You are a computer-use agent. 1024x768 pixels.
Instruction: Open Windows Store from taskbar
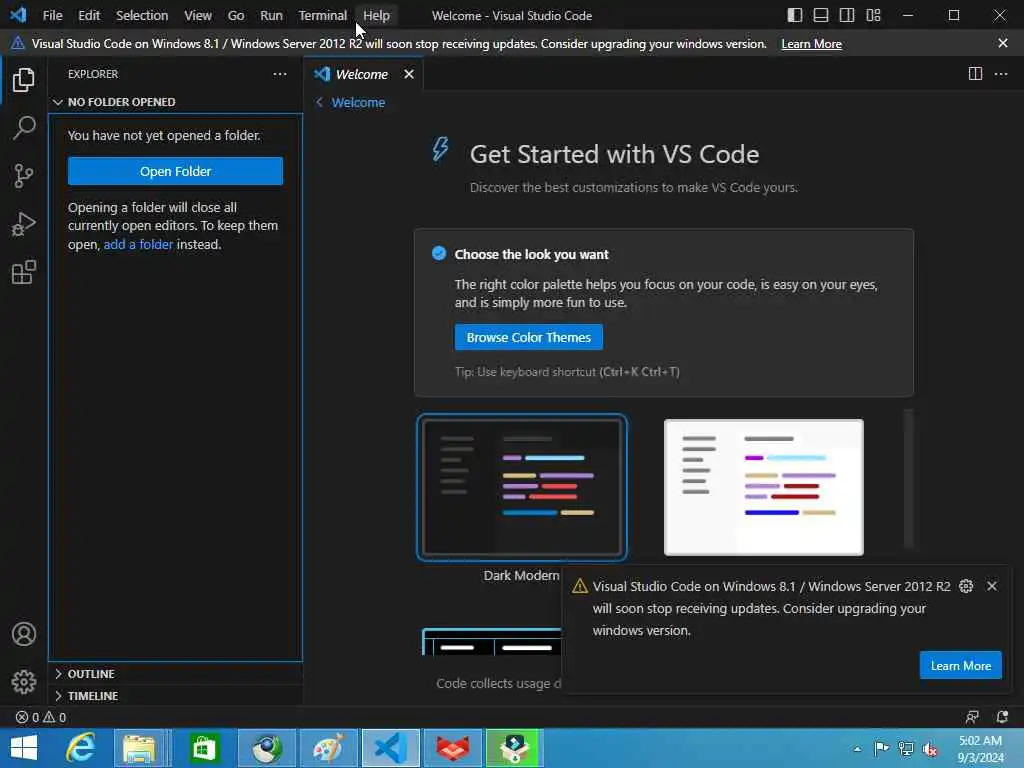(204, 748)
